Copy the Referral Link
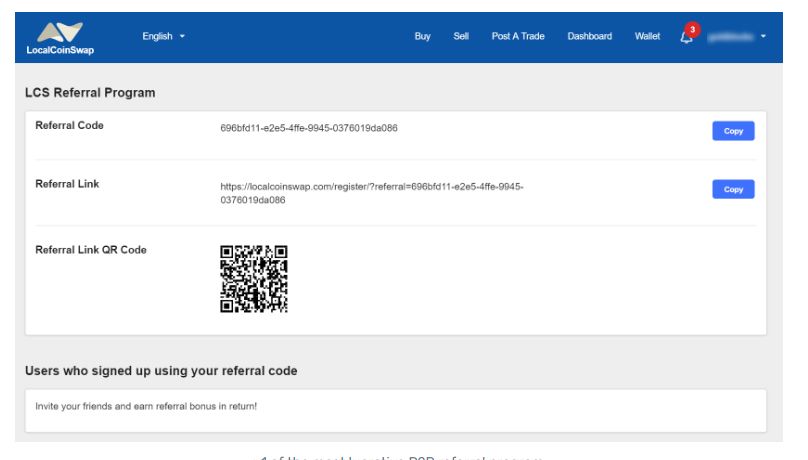Viewport: 808px width, 460px height. click(x=733, y=189)
